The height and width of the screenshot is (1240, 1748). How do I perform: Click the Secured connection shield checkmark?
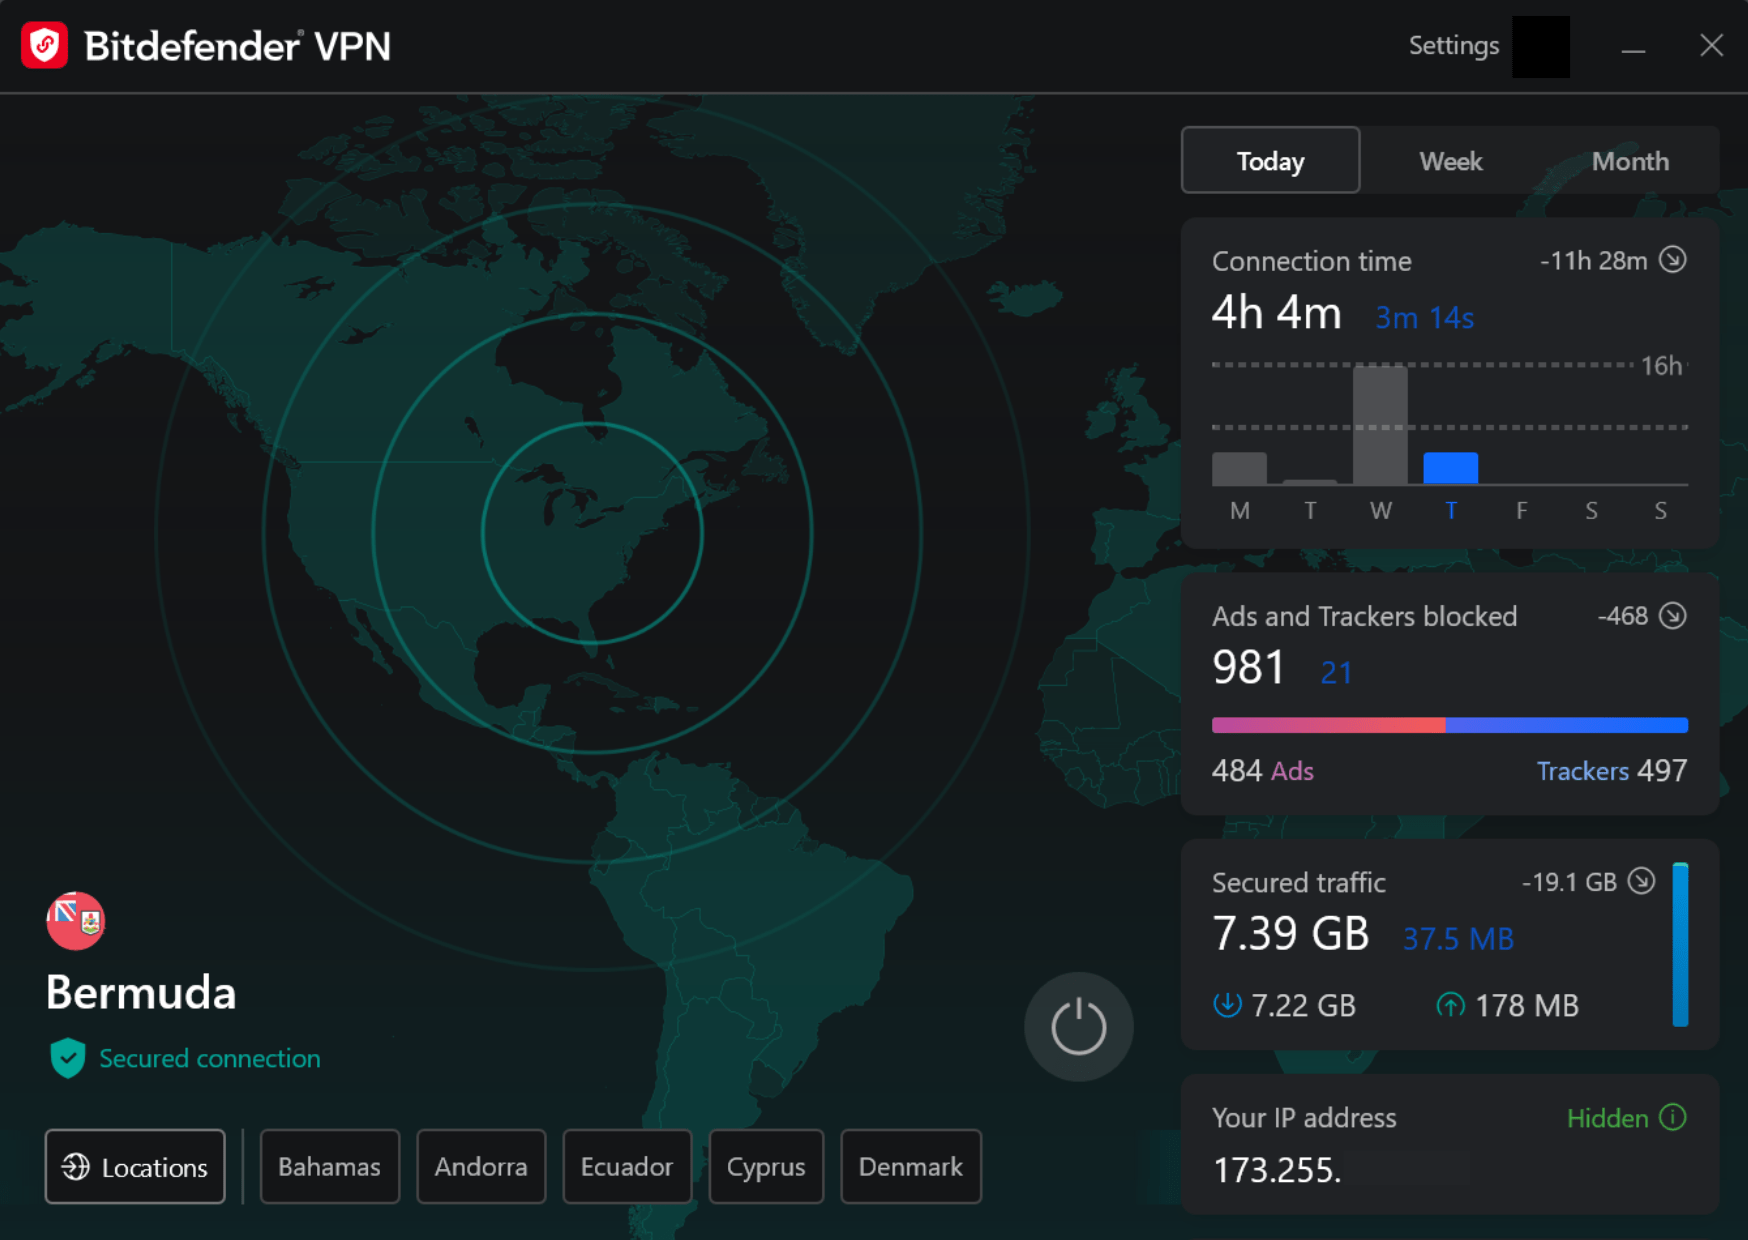click(66, 1058)
